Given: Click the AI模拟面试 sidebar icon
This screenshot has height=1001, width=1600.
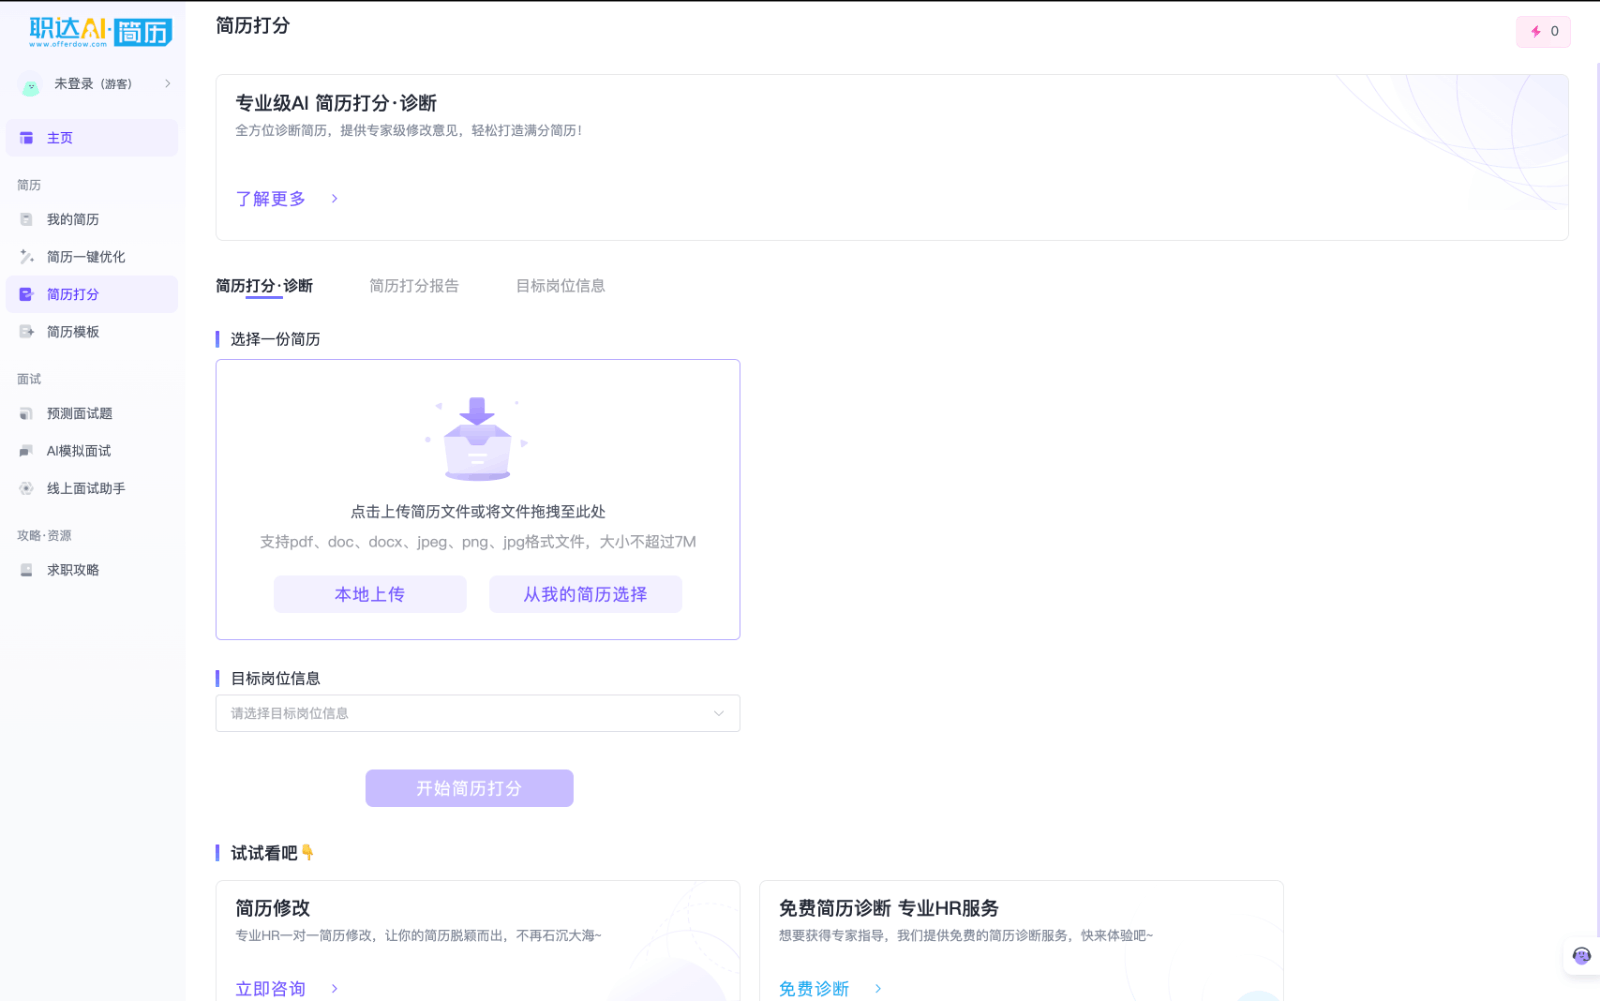Looking at the screenshot, I should click(27, 451).
